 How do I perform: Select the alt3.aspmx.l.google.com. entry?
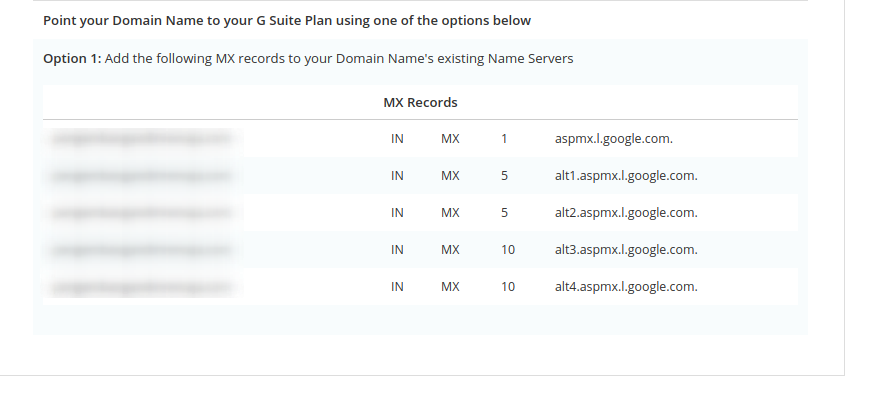626,250
